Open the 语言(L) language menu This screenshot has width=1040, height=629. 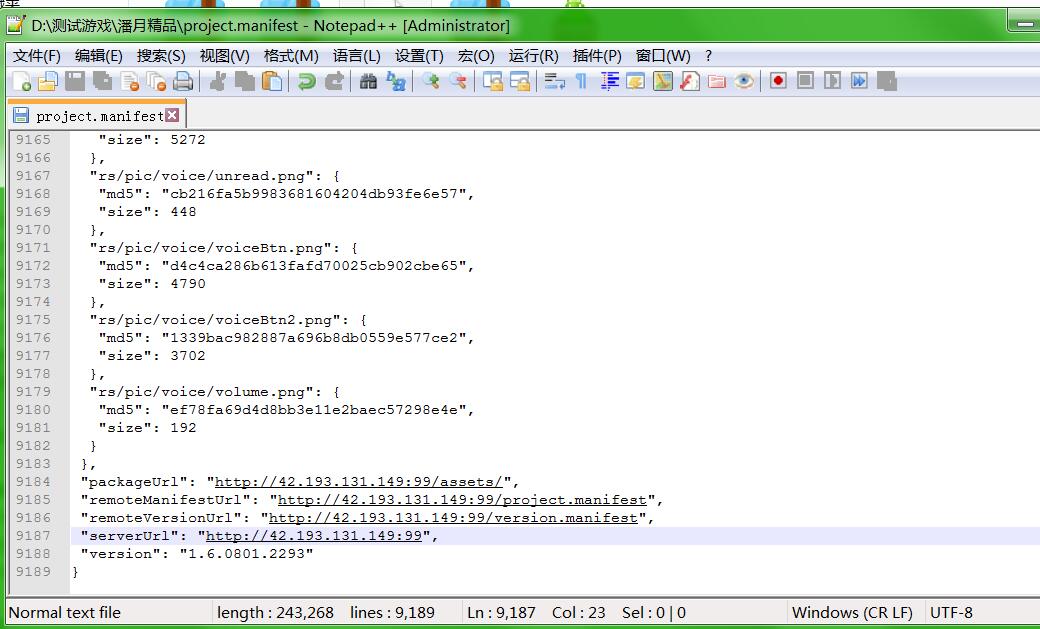tap(356, 56)
